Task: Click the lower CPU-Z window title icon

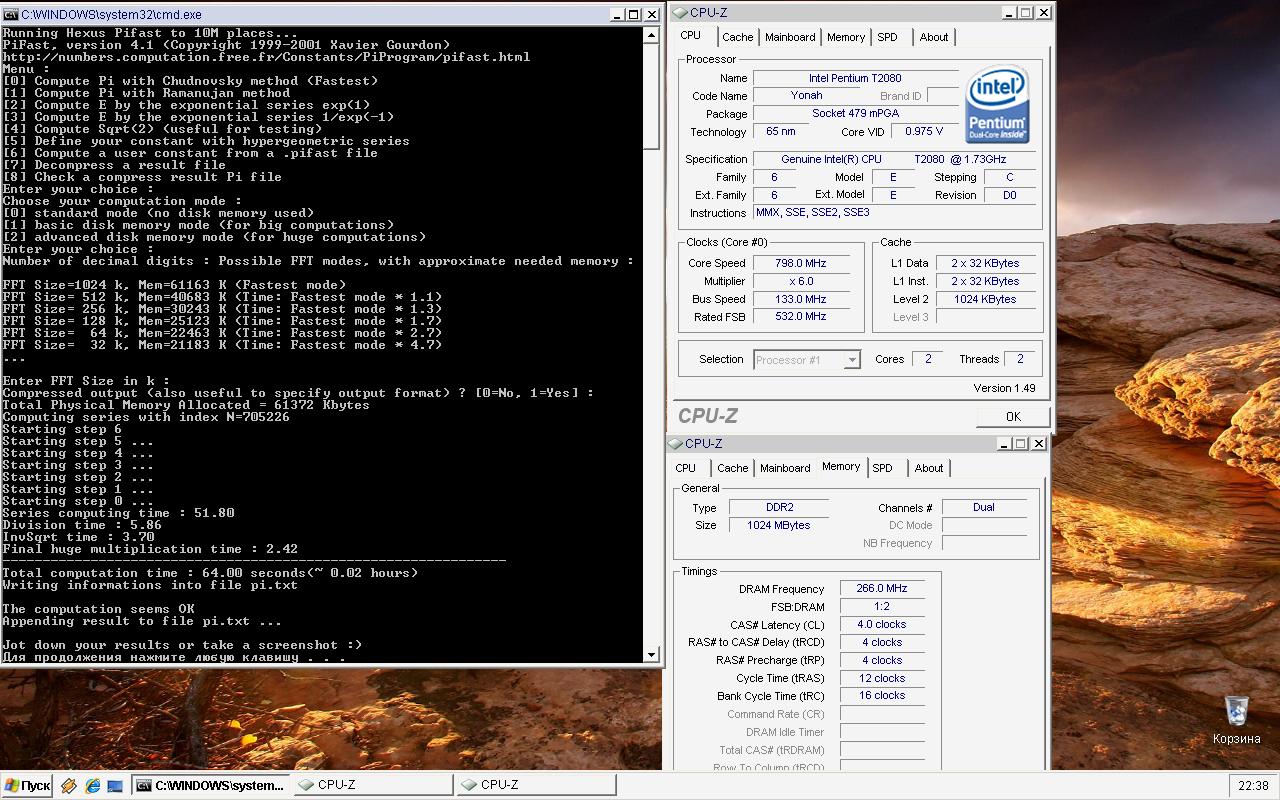Action: (x=676, y=444)
